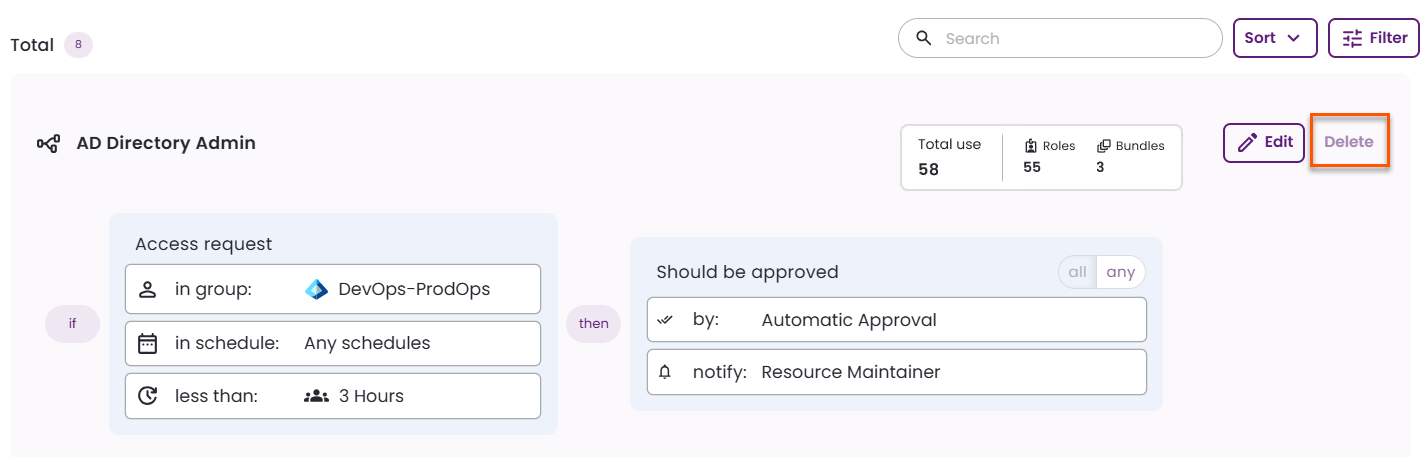
Task: Click the magnifier icon in the search box
Action: tap(923, 39)
